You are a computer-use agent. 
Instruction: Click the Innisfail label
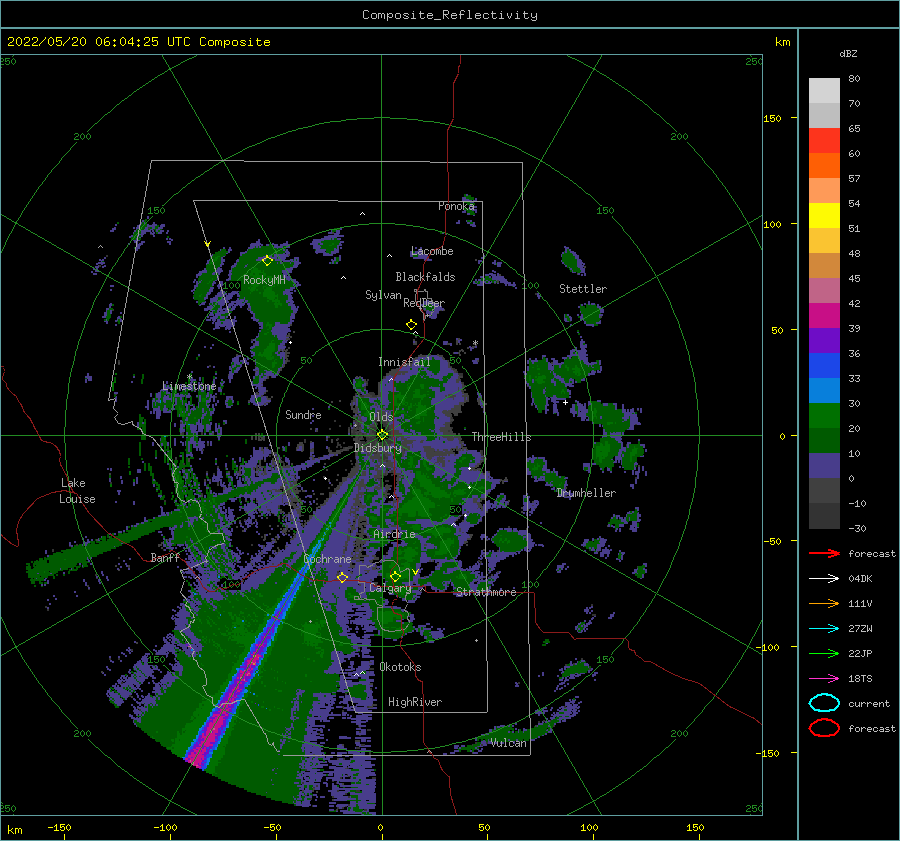tap(404, 362)
